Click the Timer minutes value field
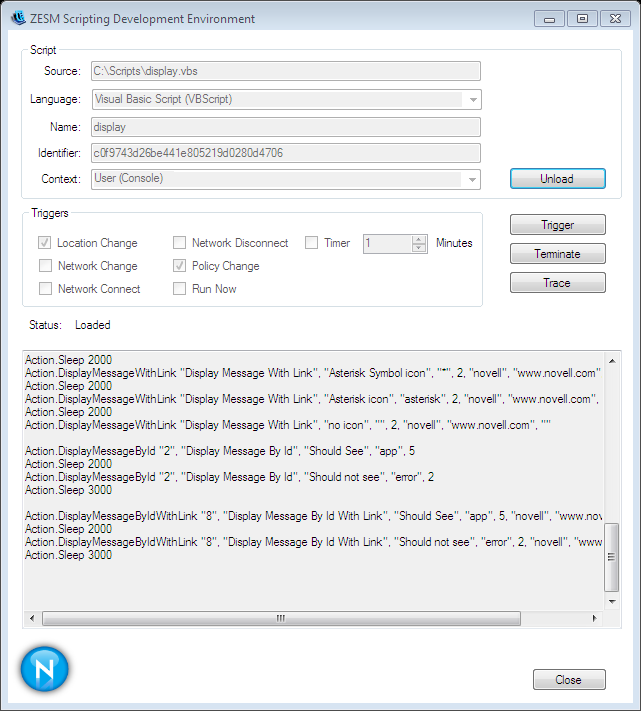The image size is (641, 711). tap(388, 243)
